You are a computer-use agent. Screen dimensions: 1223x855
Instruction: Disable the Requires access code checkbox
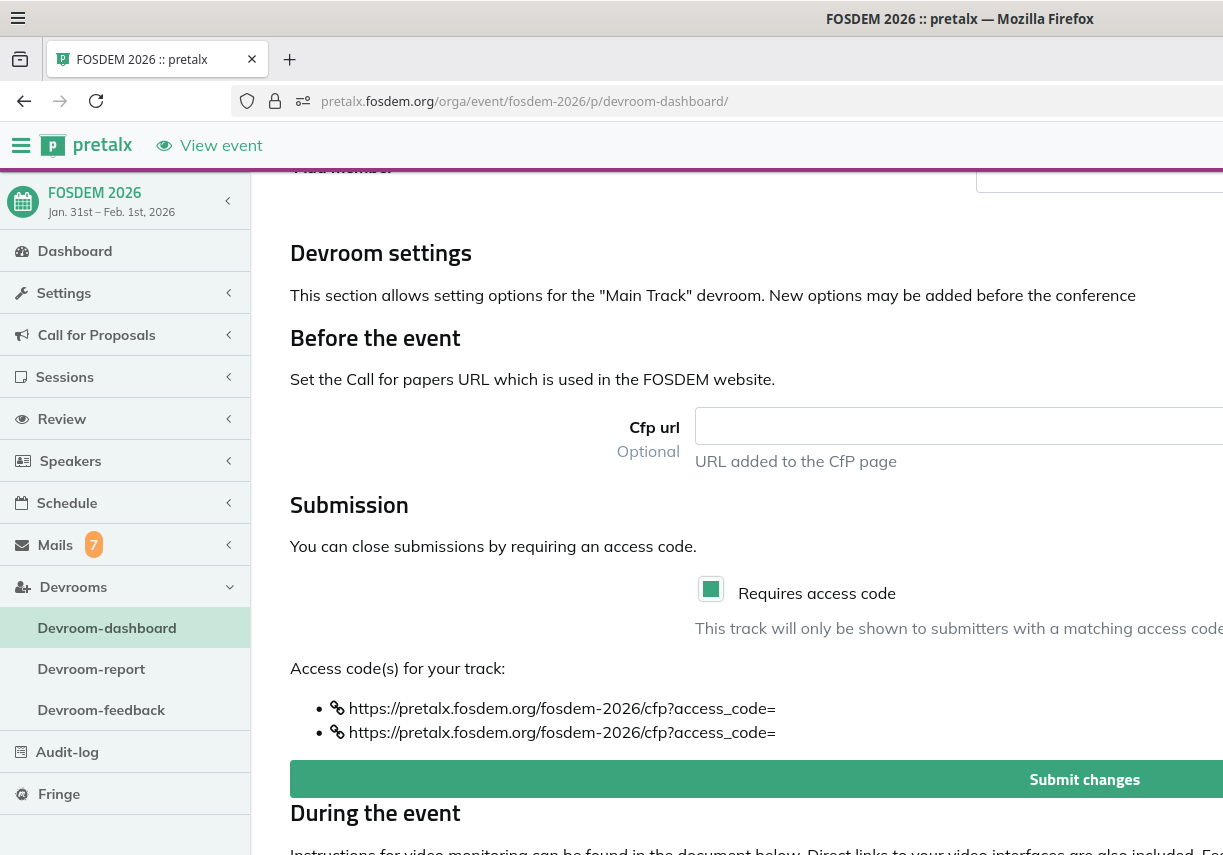(710, 589)
